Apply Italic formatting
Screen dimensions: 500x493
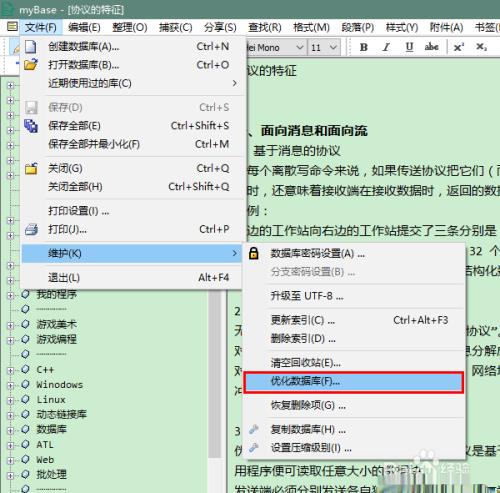[x=386, y=47]
